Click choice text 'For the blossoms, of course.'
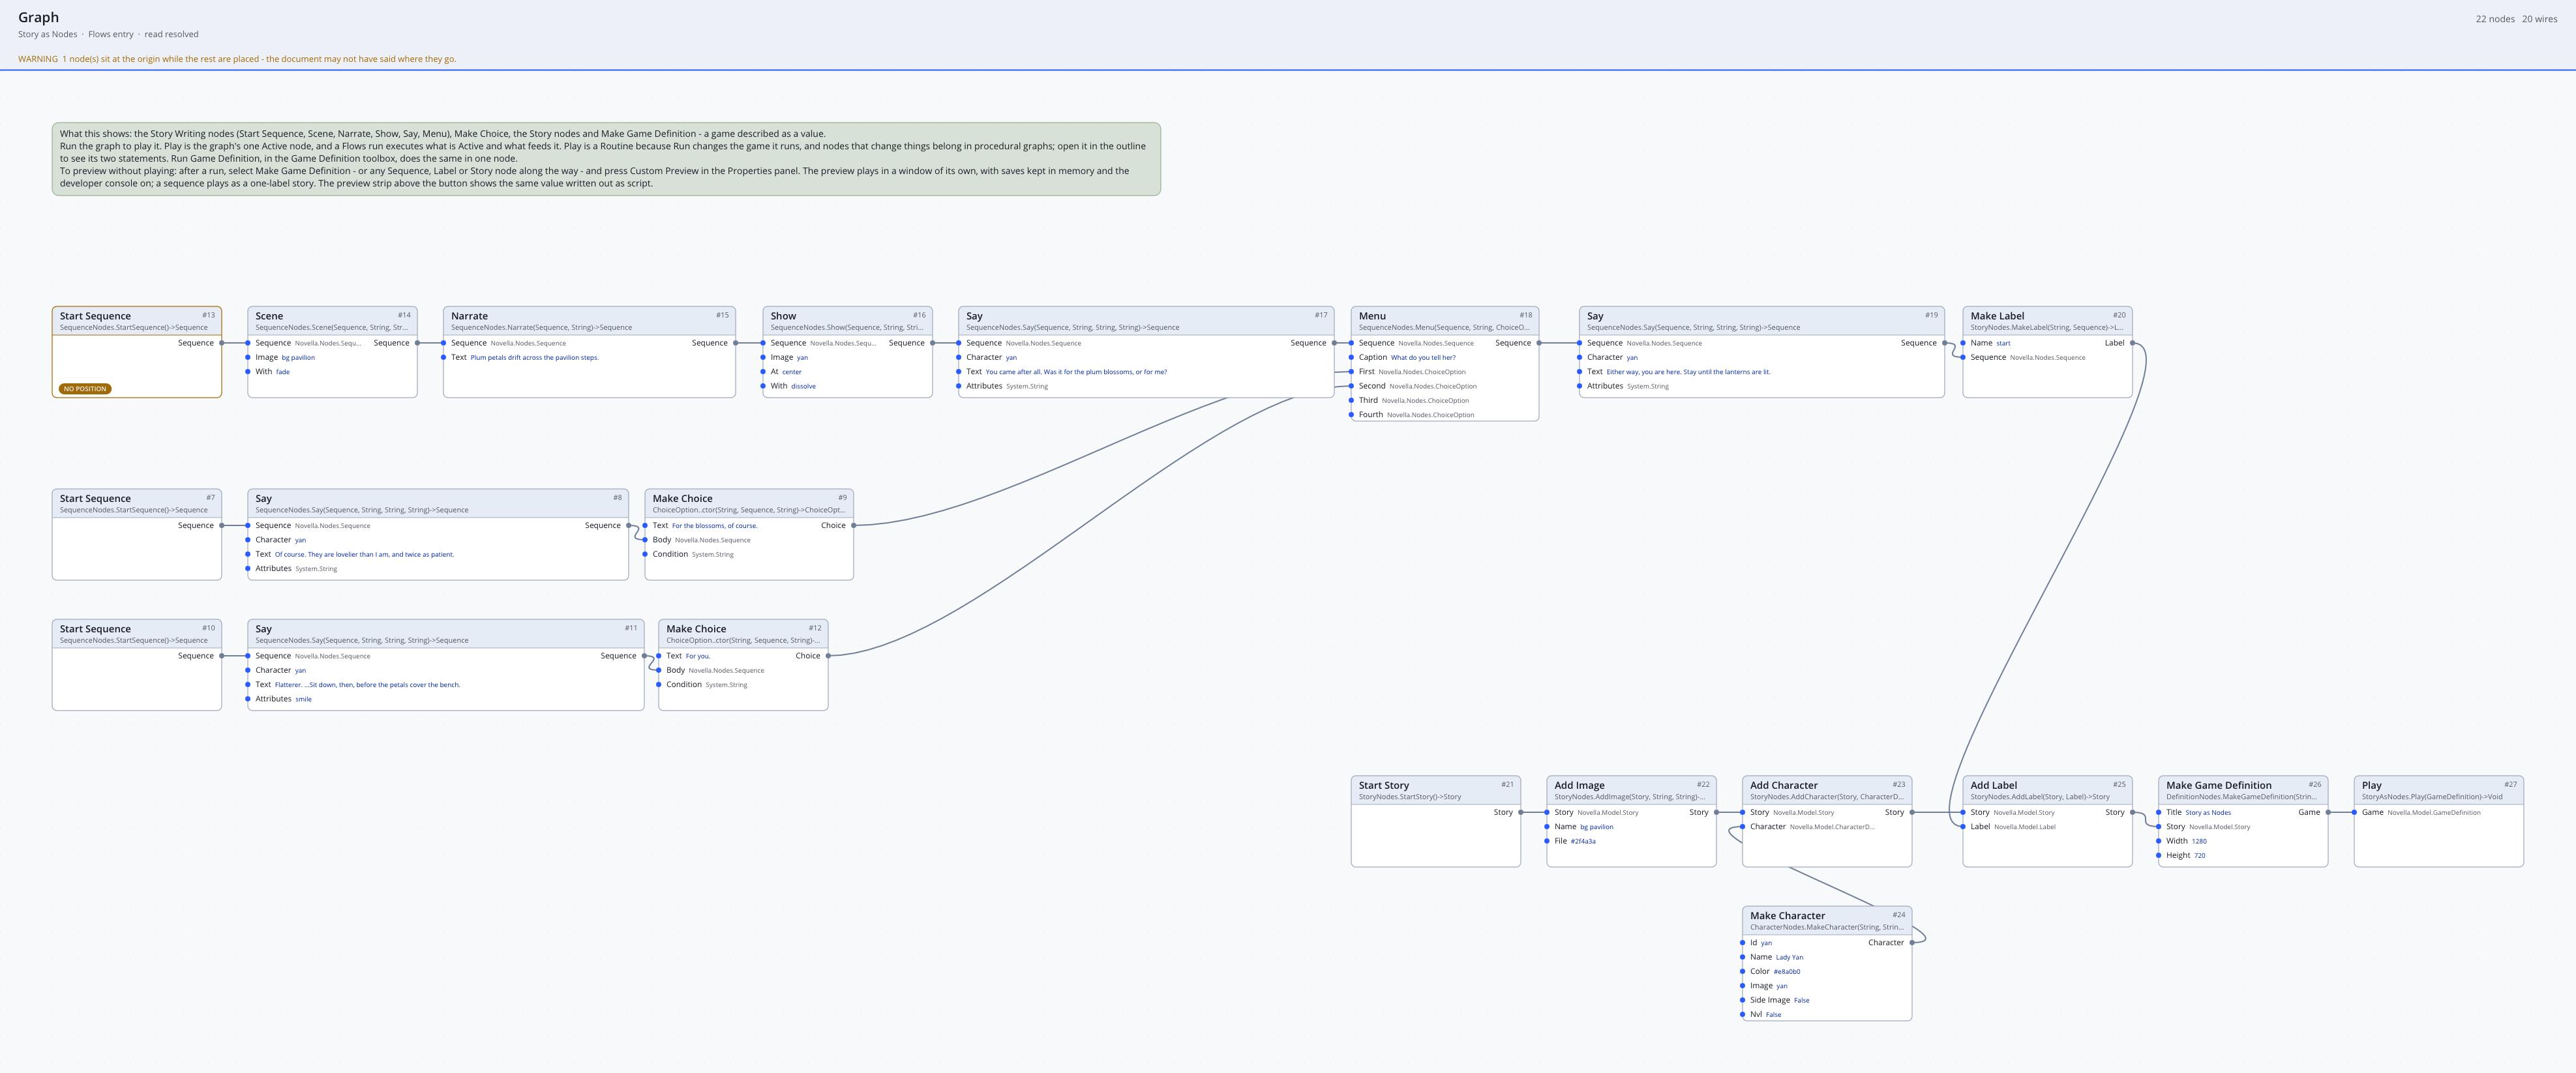Viewport: 2576px width, 1073px height. [x=714, y=526]
